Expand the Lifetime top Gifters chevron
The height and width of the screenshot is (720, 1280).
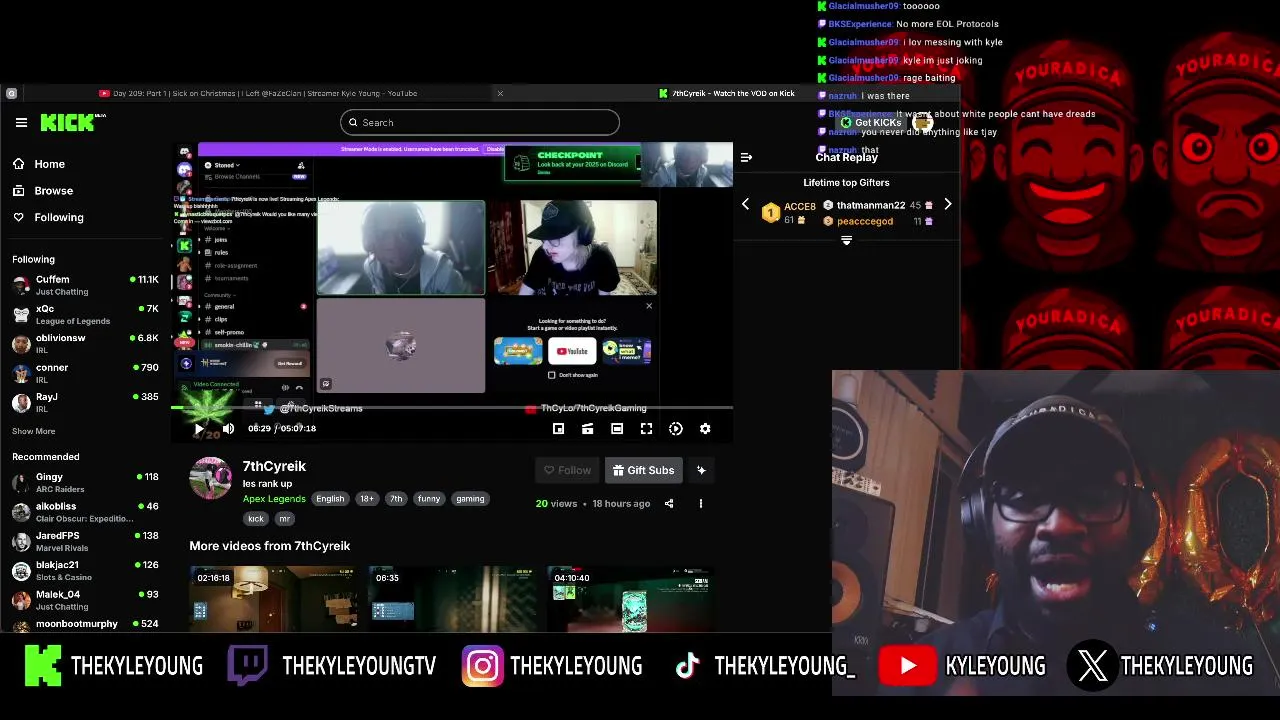click(846, 240)
